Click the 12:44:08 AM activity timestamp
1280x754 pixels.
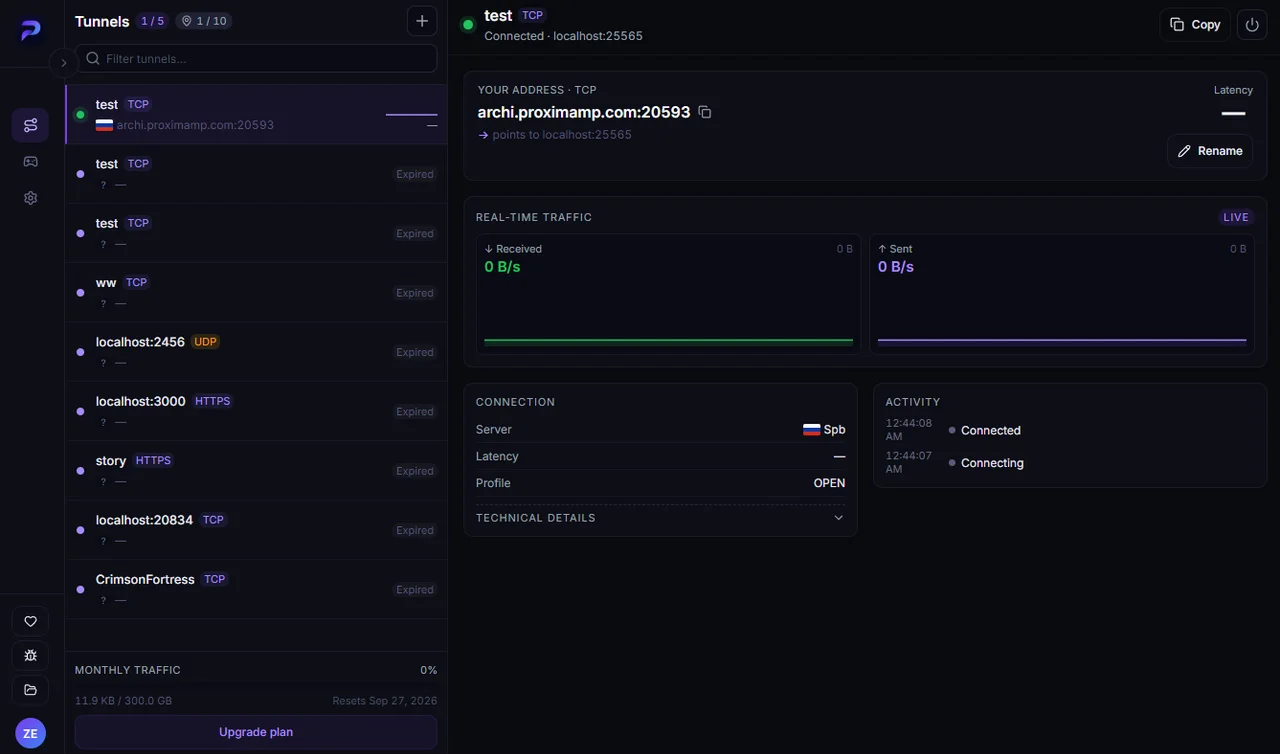pos(909,430)
